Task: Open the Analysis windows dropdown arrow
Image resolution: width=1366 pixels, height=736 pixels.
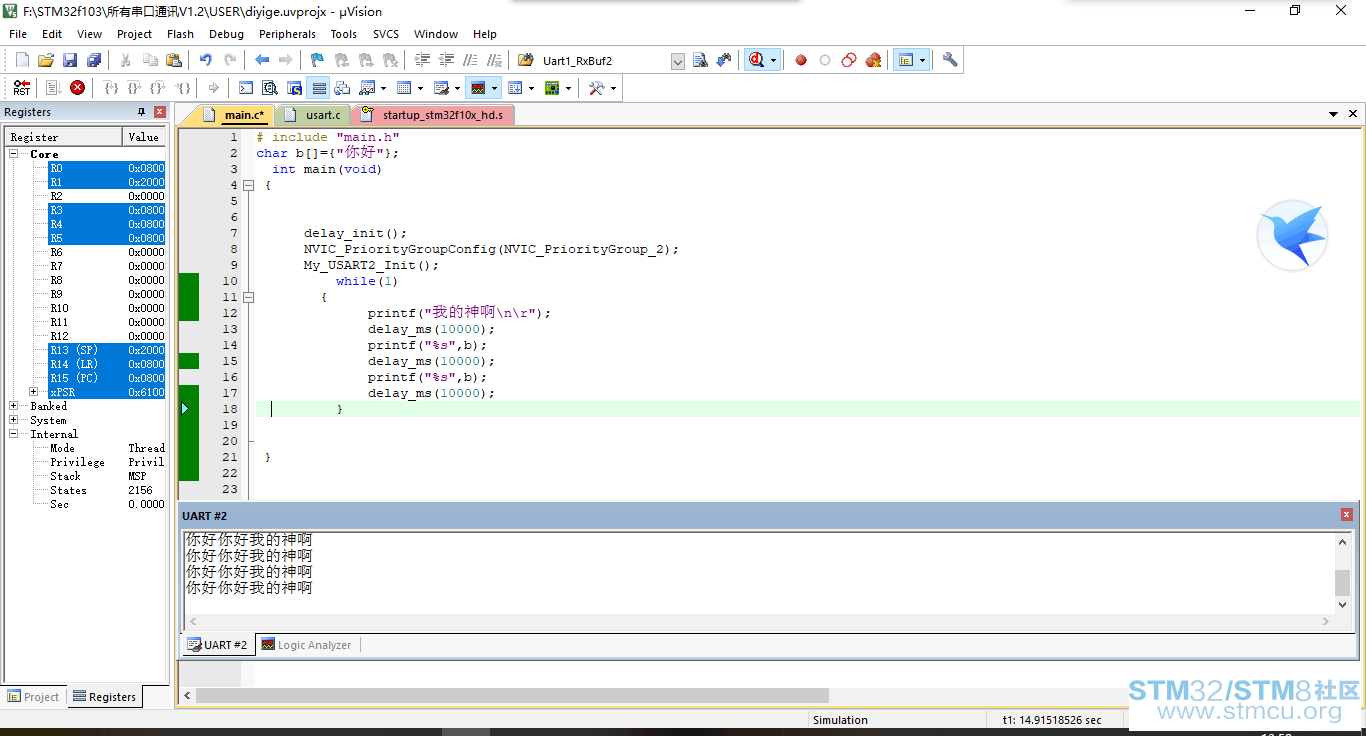Action: pos(494,88)
